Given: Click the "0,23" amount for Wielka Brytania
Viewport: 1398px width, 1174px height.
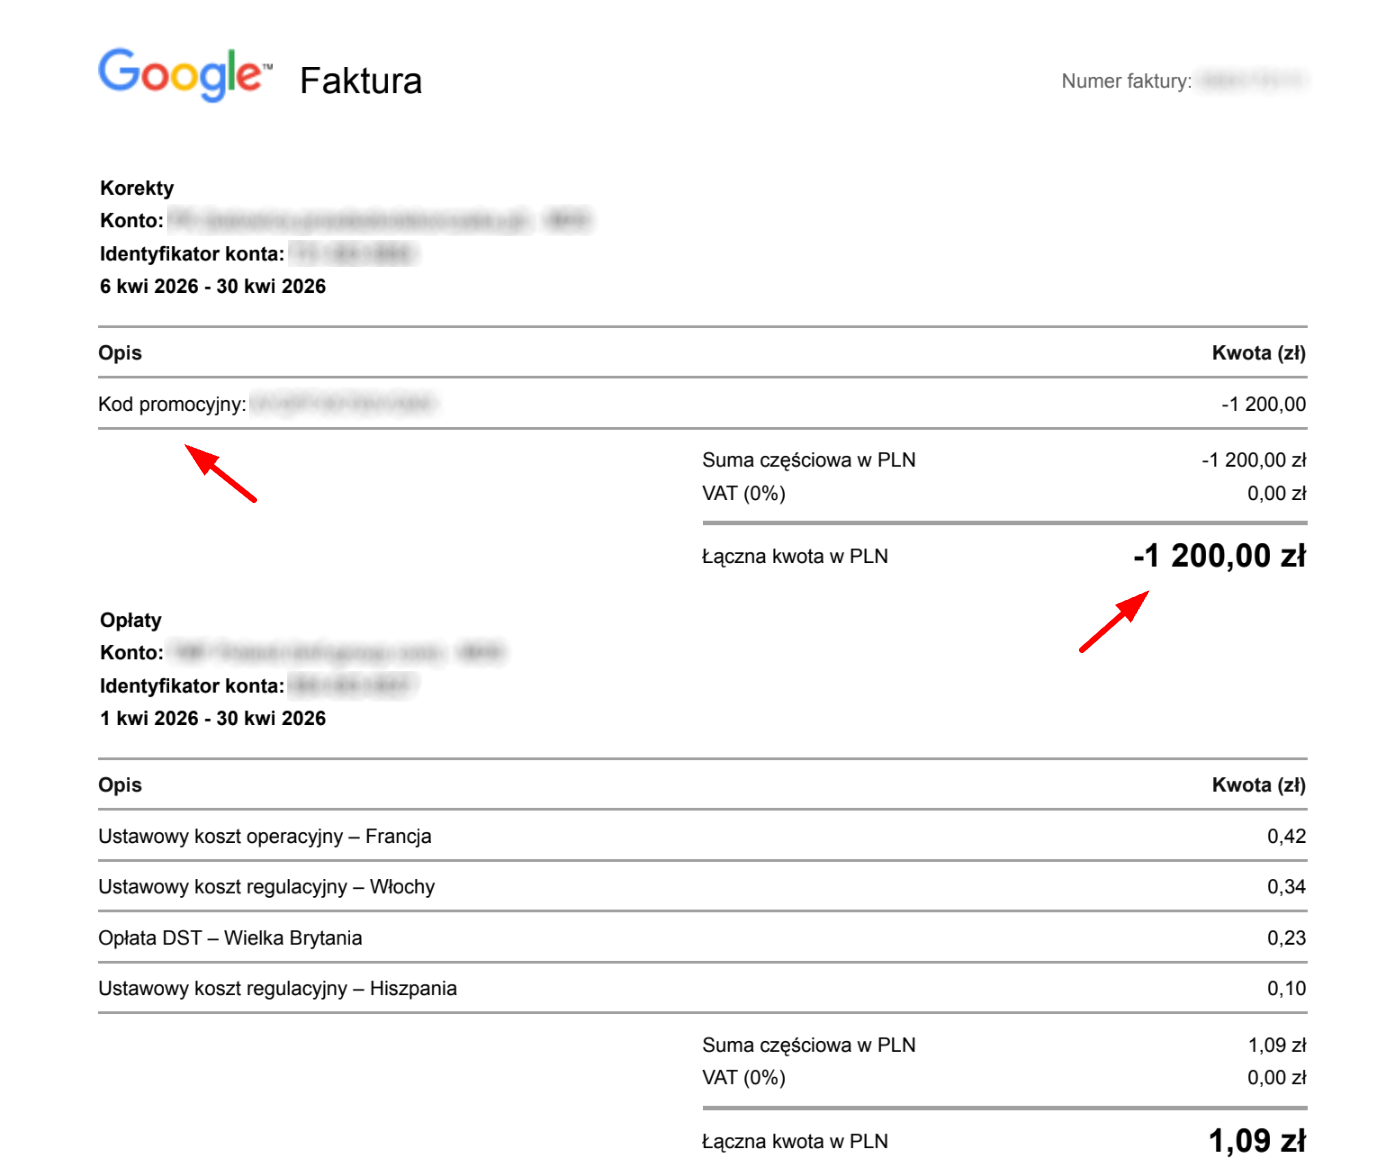Looking at the screenshot, I should click(x=1287, y=938).
